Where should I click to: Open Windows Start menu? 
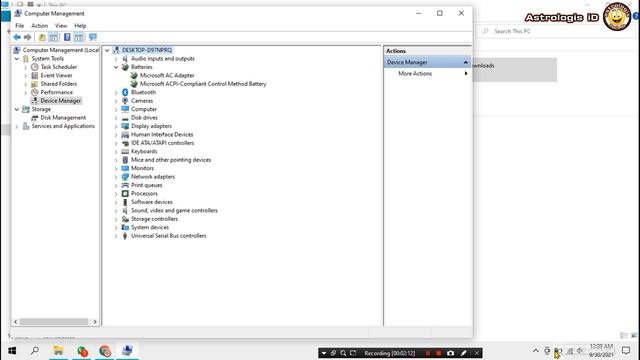click(12, 351)
